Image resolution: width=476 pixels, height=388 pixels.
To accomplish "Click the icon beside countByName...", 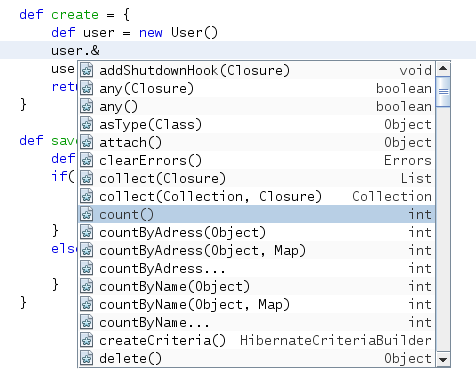I will [x=87, y=322].
